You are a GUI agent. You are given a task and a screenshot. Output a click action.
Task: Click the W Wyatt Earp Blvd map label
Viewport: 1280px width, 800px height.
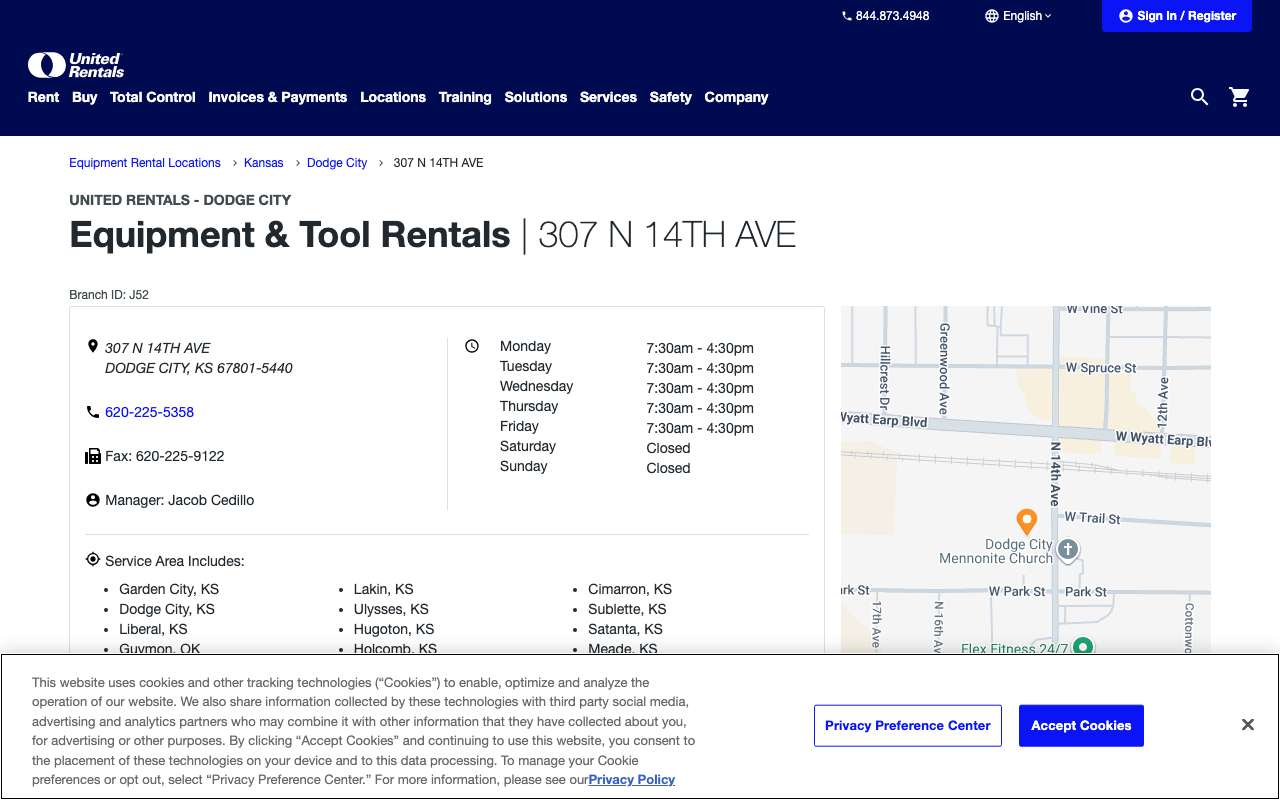coord(1163,439)
